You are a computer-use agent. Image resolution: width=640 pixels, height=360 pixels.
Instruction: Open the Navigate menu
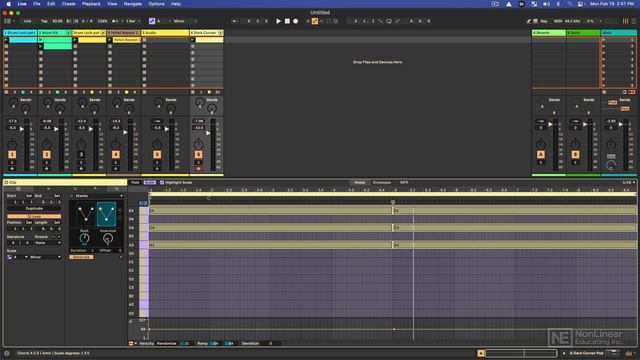tap(133, 4)
